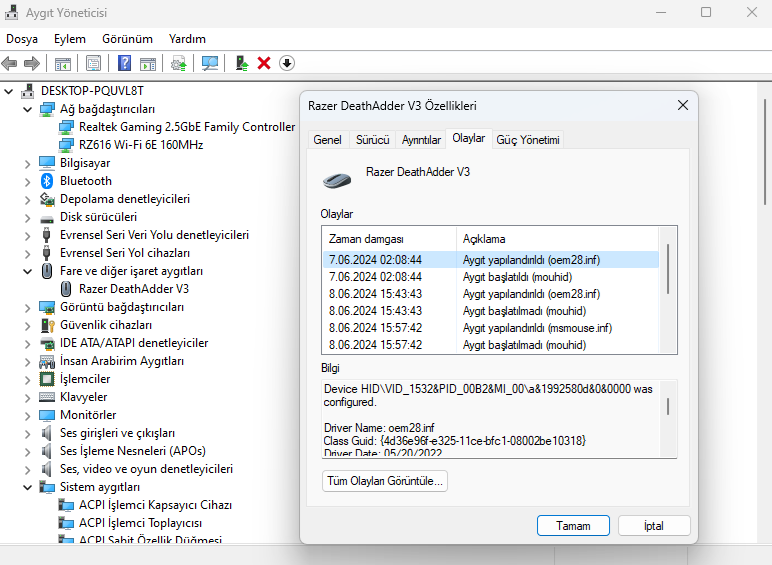
Task: Collapse the Ağ bağdaştırıcıları category
Action: (28, 109)
